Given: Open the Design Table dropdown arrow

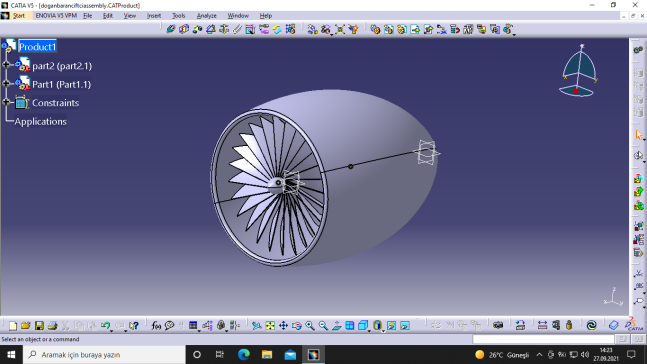Looking at the screenshot, I should point(199,331).
